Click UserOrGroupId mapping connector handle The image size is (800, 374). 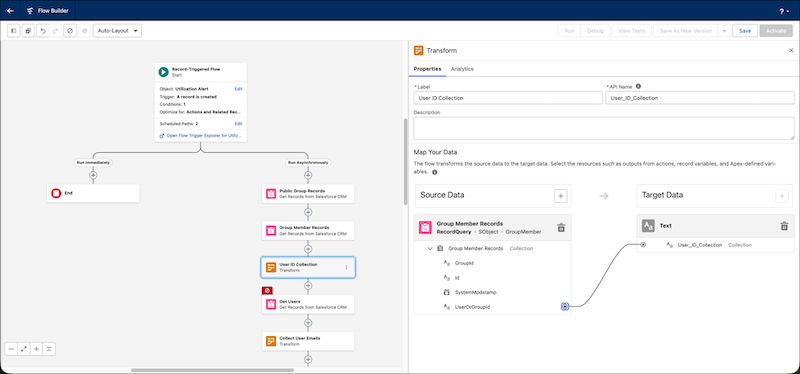(x=564, y=307)
